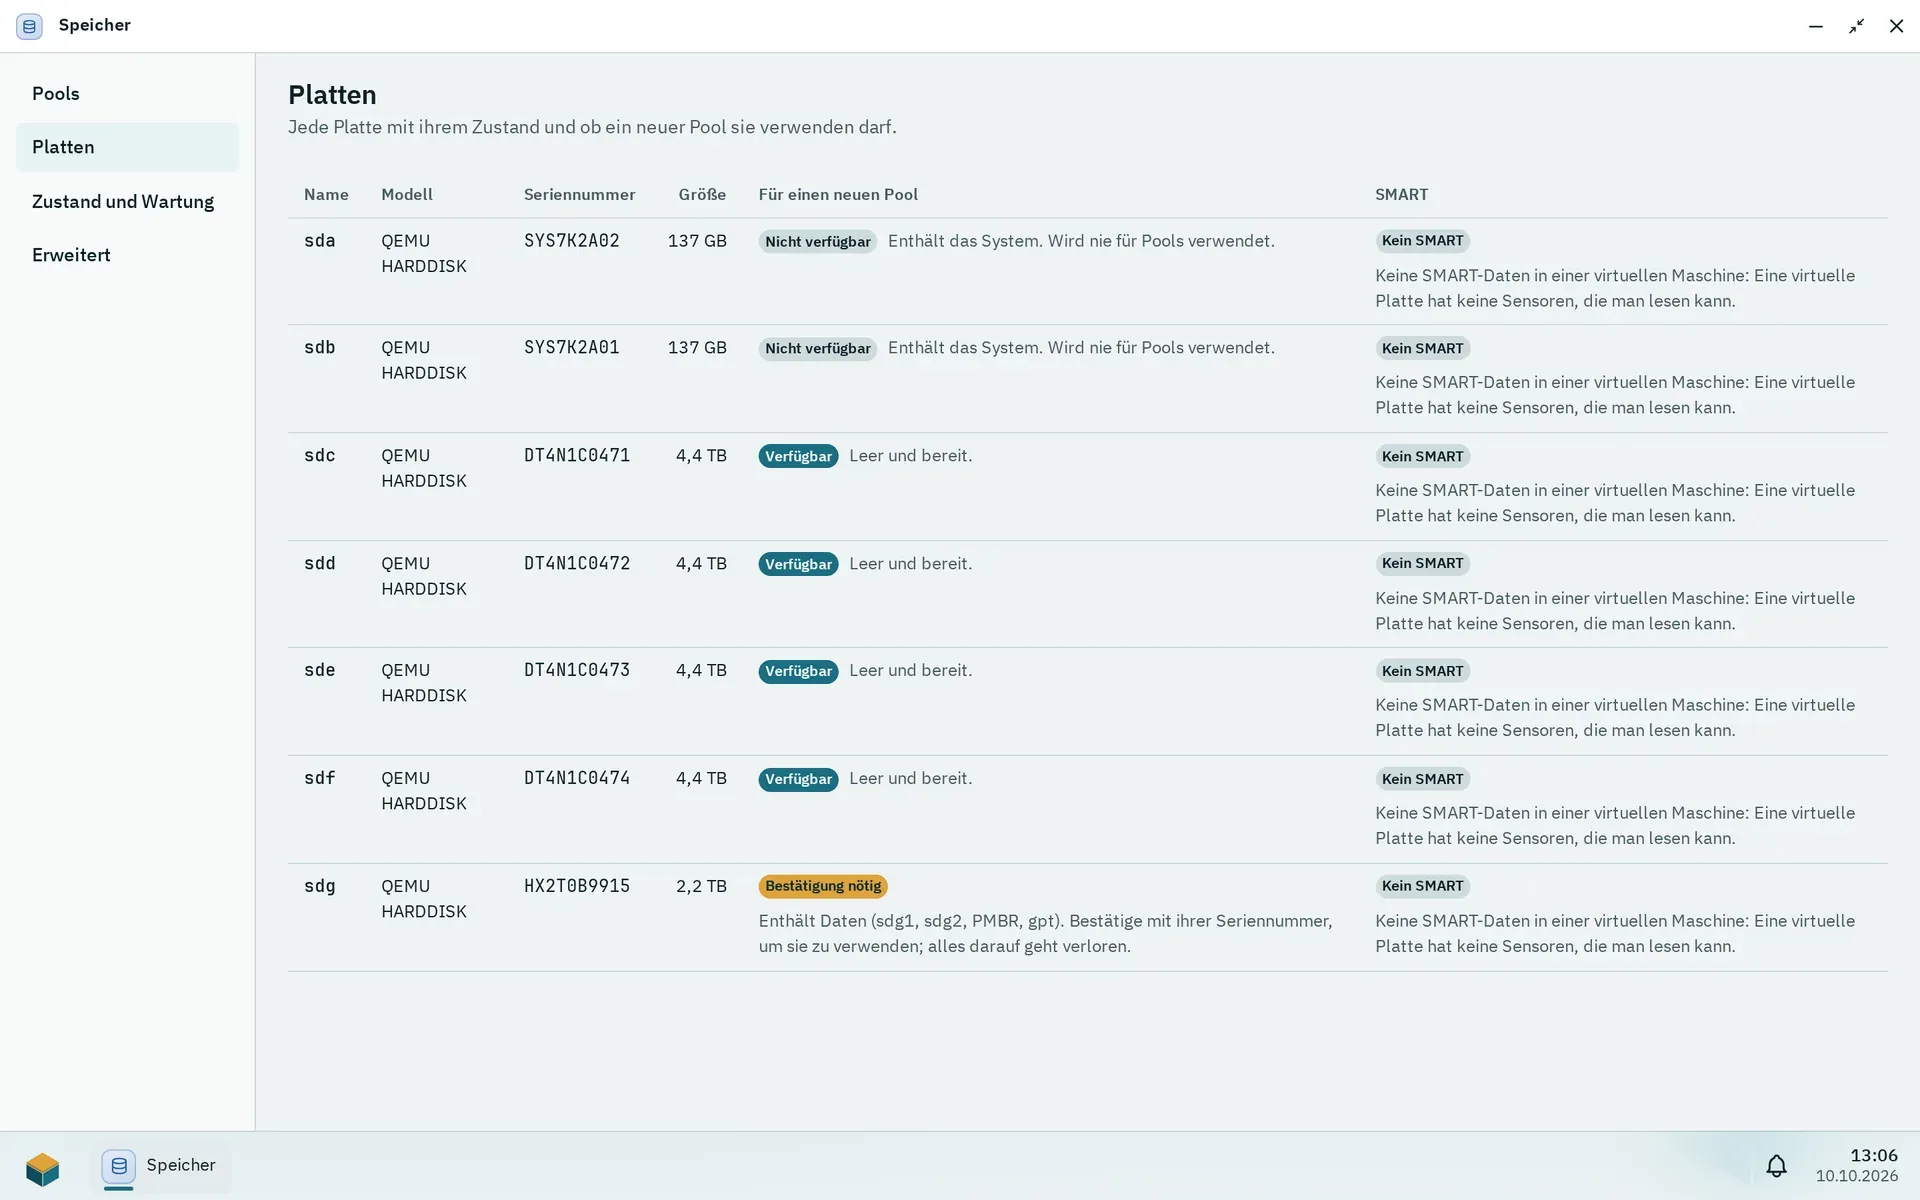The width and height of the screenshot is (1920, 1200).
Task: Click serial number DT4N1C0471
Action: [577, 456]
